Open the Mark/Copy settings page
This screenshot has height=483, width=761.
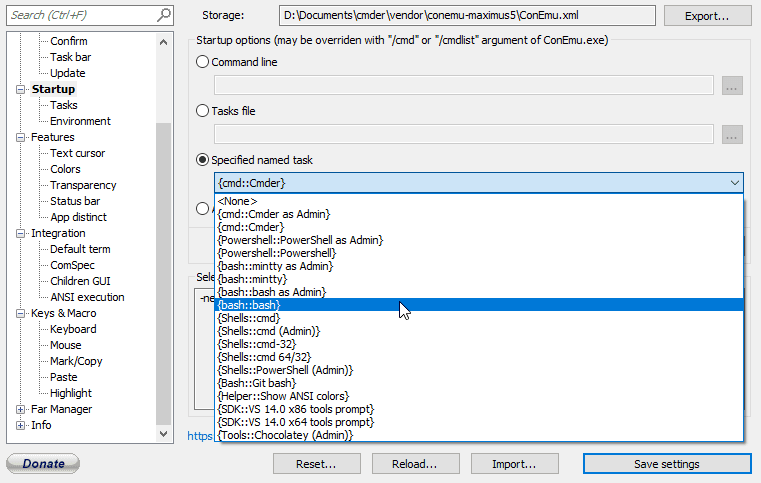(x=76, y=362)
